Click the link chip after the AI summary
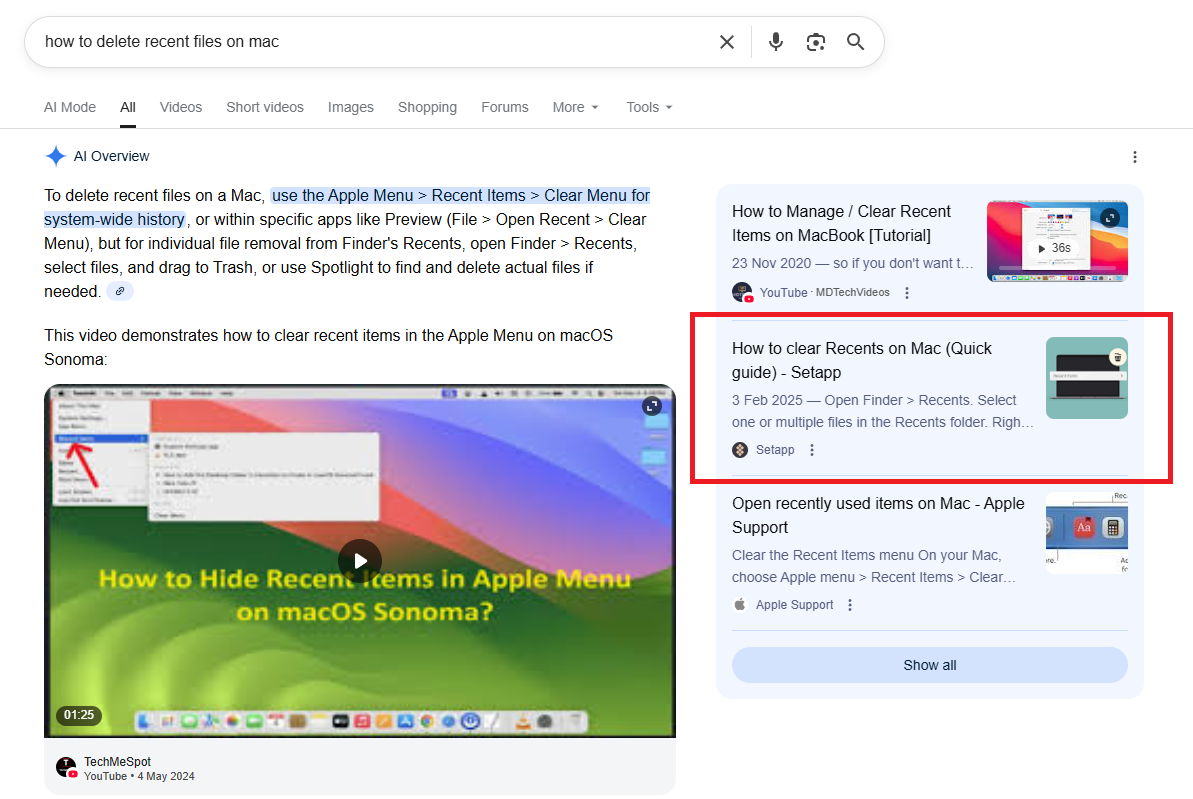Viewport: 1193px width, 799px height. [120, 291]
